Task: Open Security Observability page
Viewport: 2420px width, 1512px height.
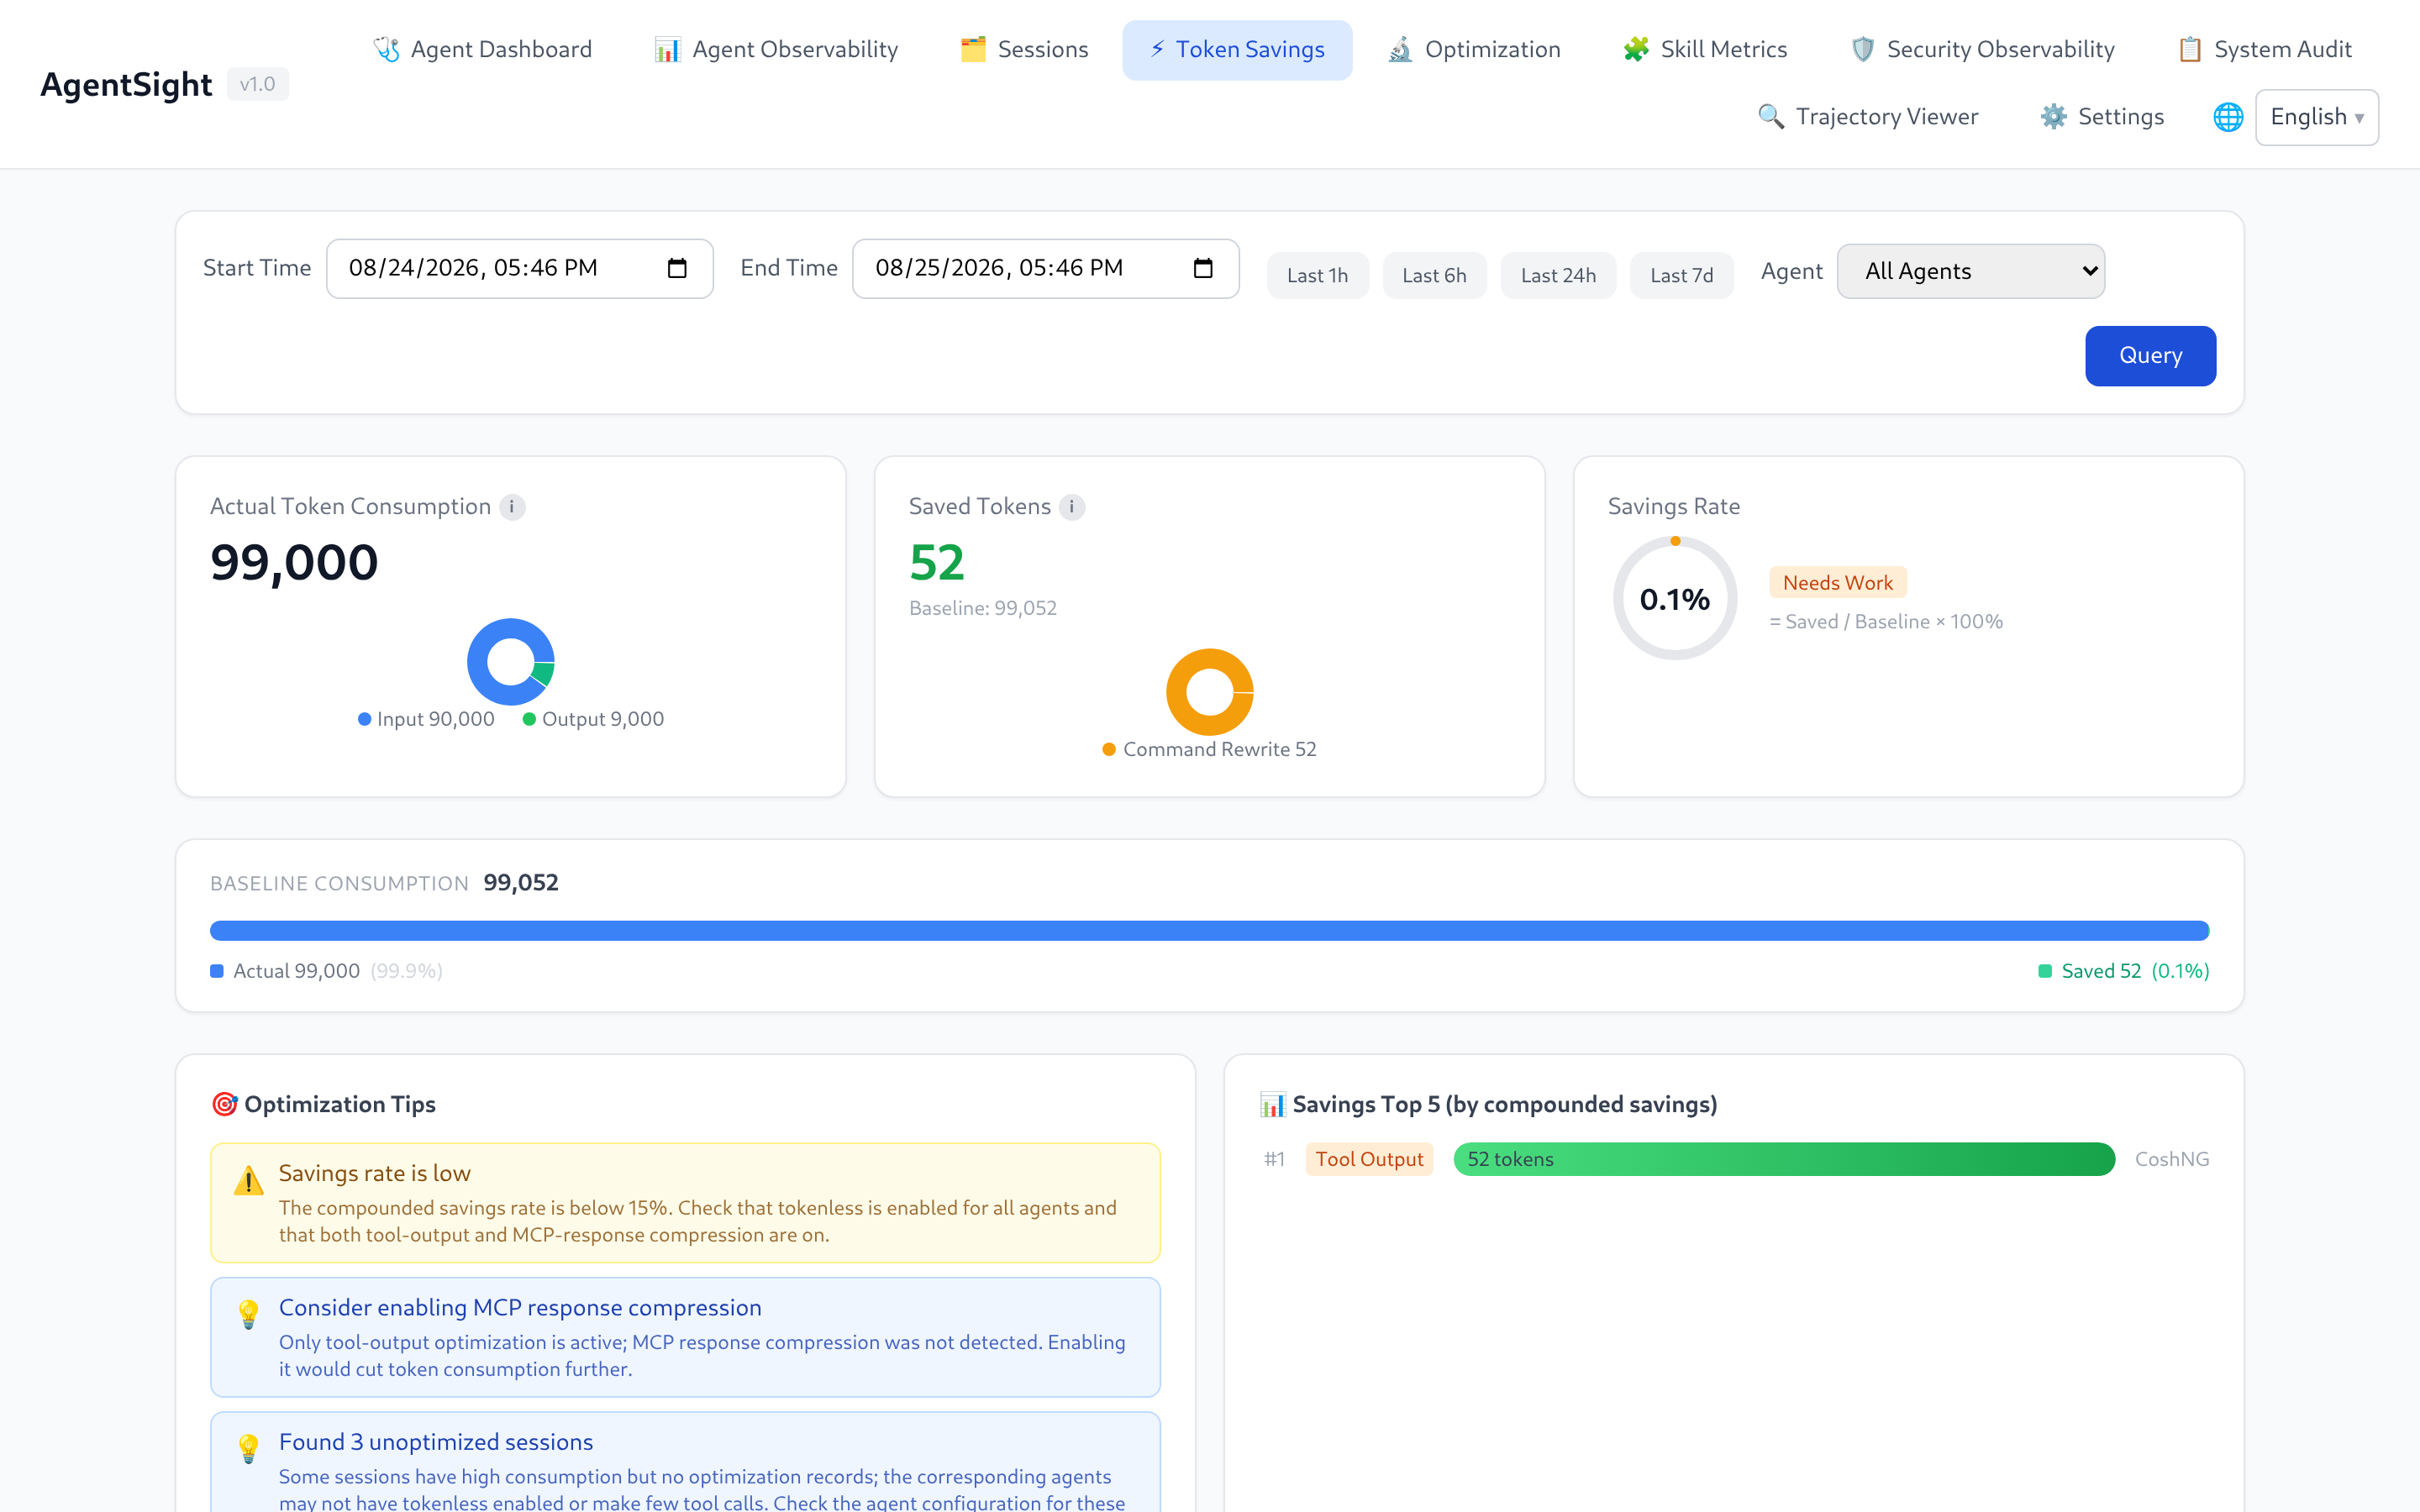Action: click(1982, 49)
